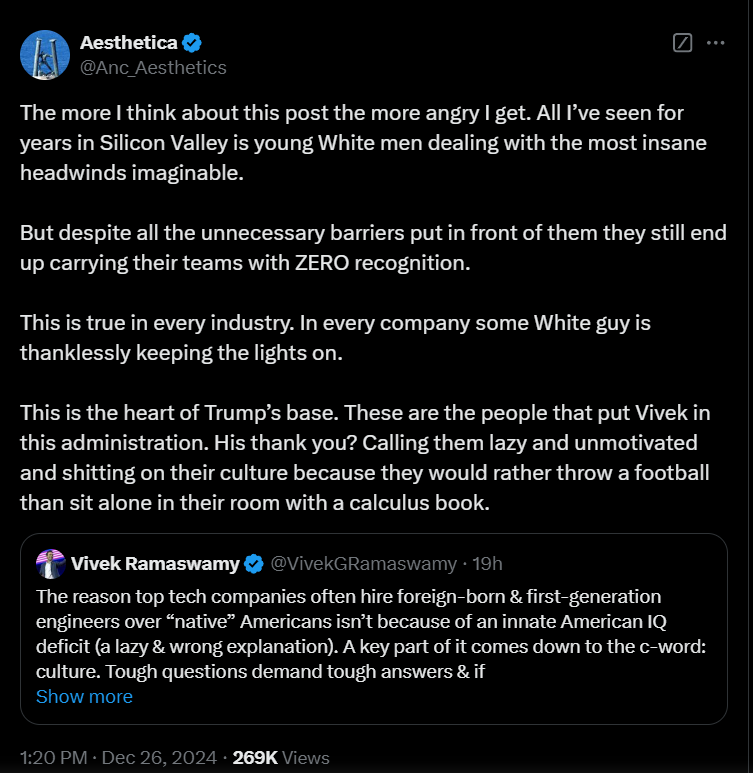The image size is (753, 773).
Task: Open the 269K Views count
Action: point(280,757)
